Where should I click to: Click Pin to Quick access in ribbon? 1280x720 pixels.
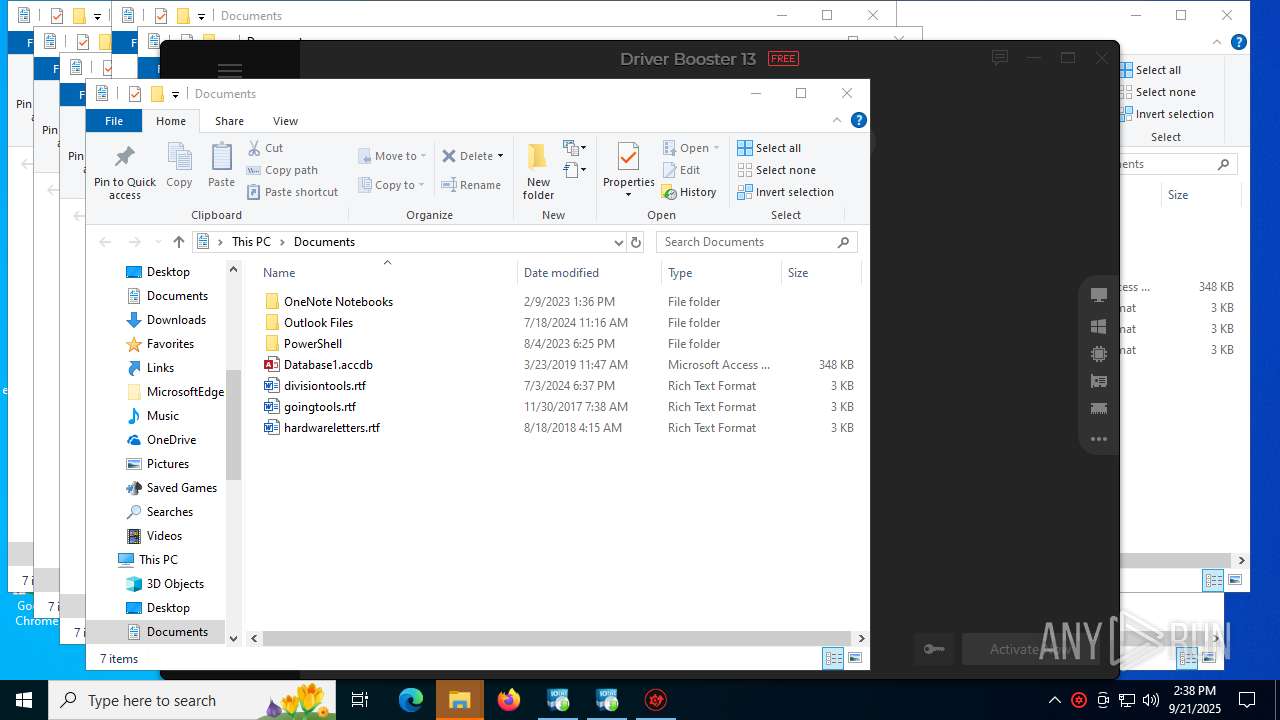tap(125, 172)
